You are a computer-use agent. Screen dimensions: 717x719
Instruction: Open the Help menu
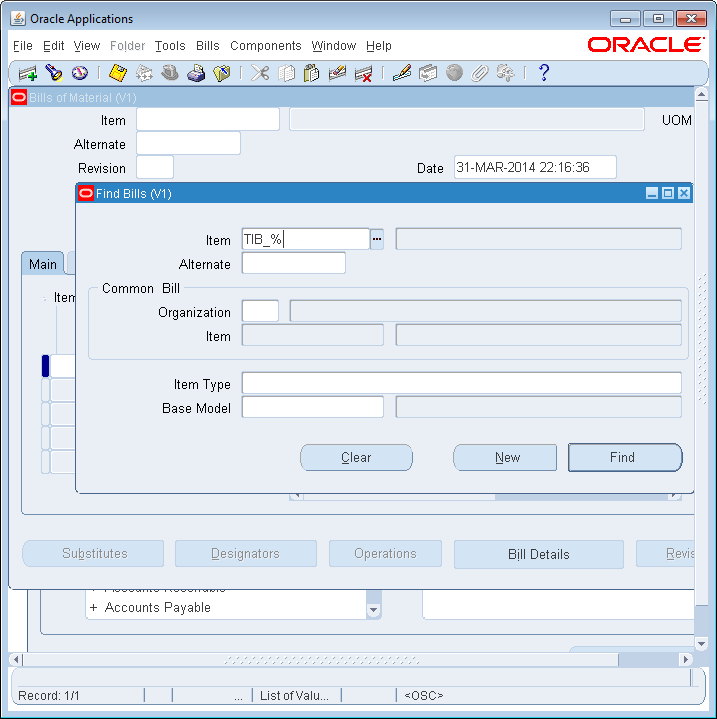click(x=379, y=46)
